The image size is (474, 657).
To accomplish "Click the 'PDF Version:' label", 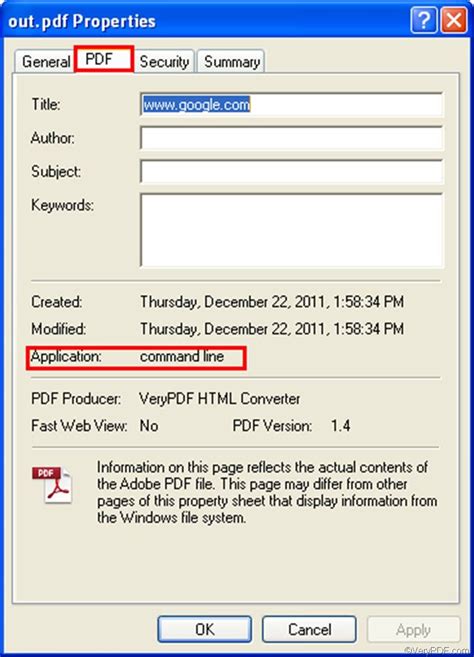I will [272, 426].
